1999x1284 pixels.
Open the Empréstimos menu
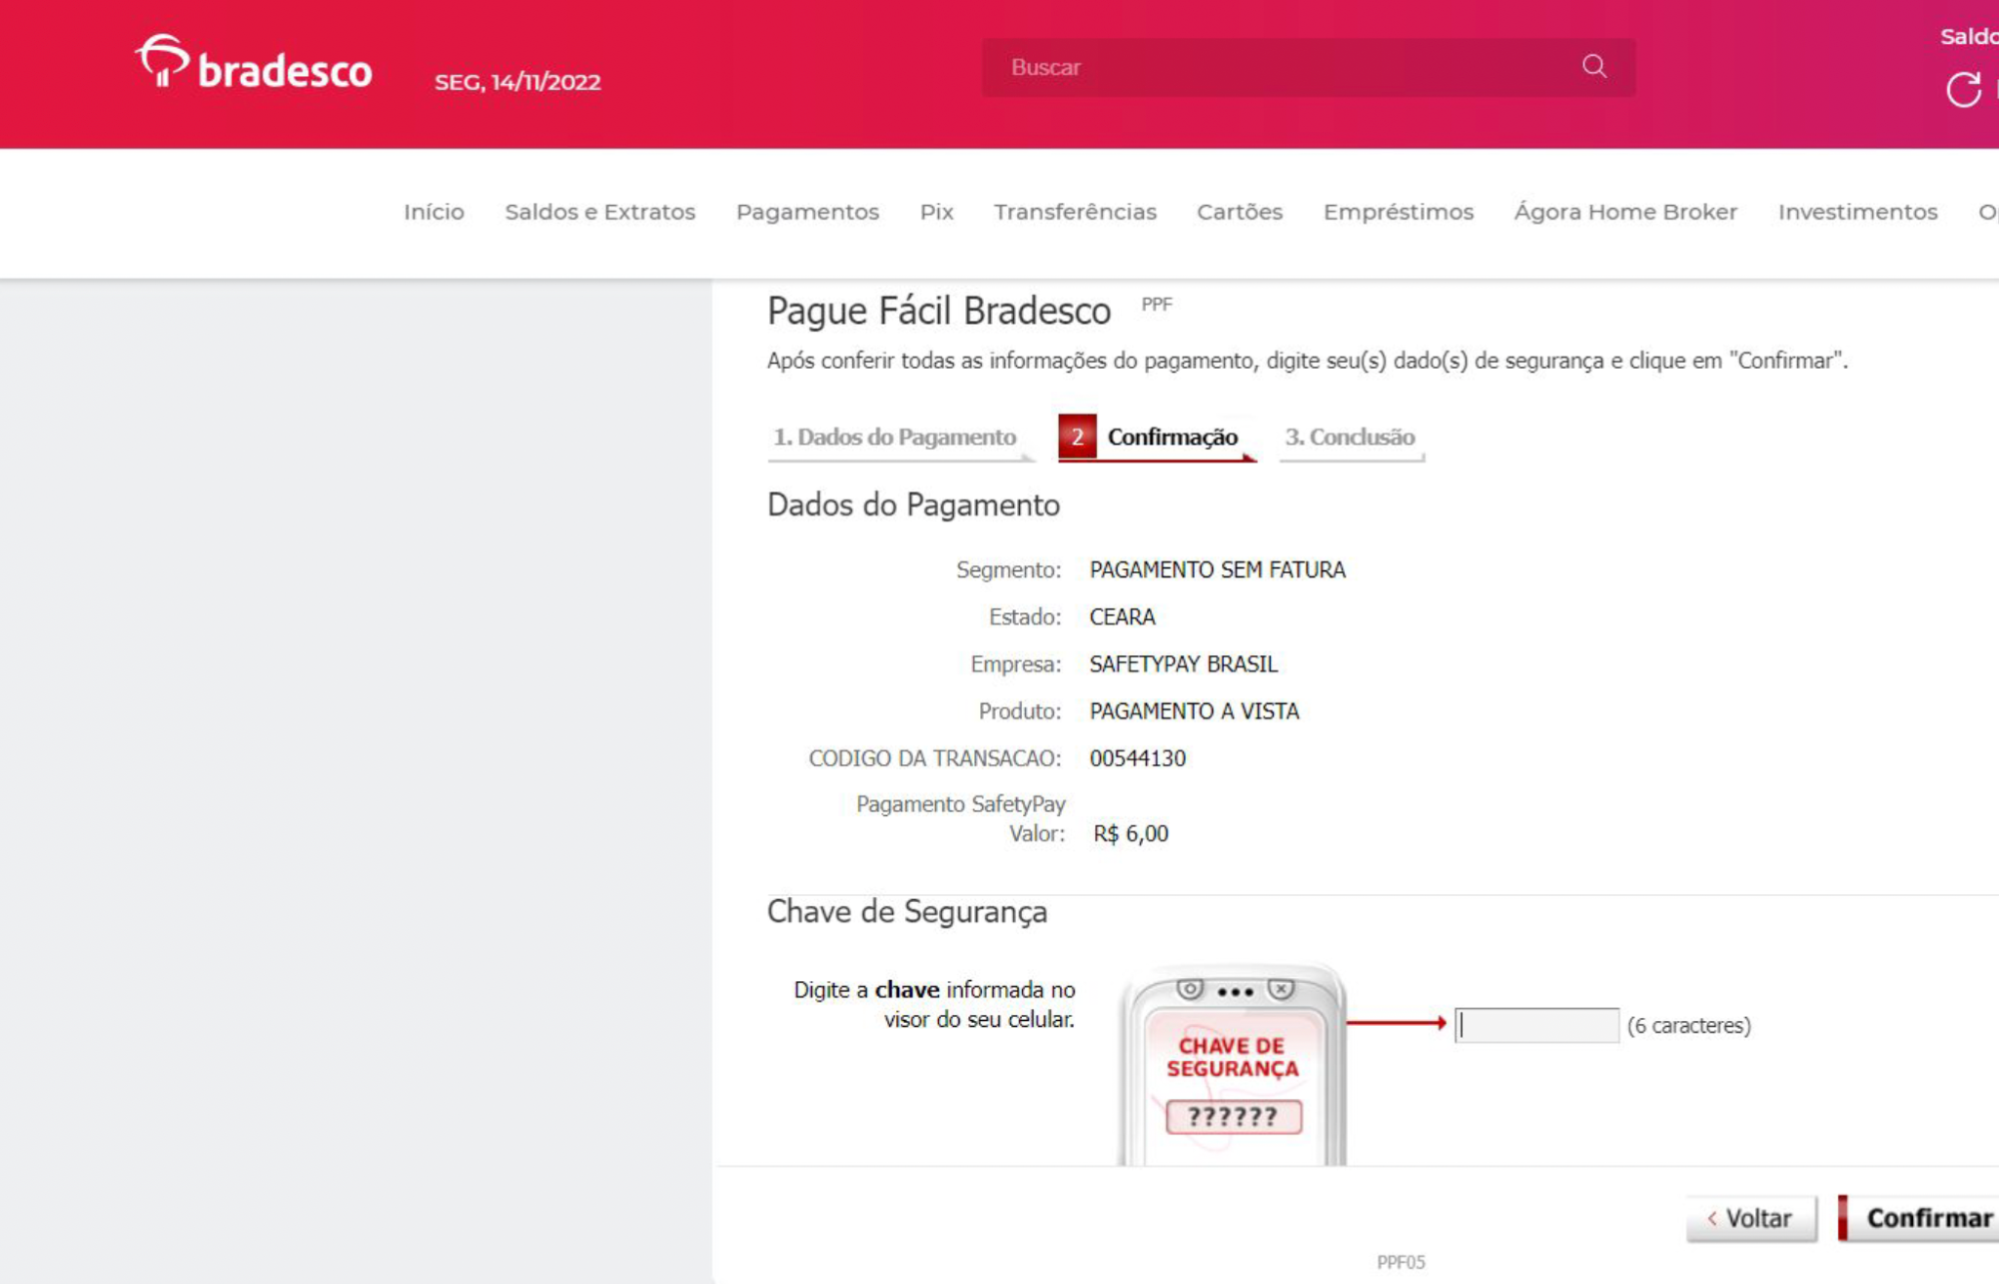[1398, 212]
